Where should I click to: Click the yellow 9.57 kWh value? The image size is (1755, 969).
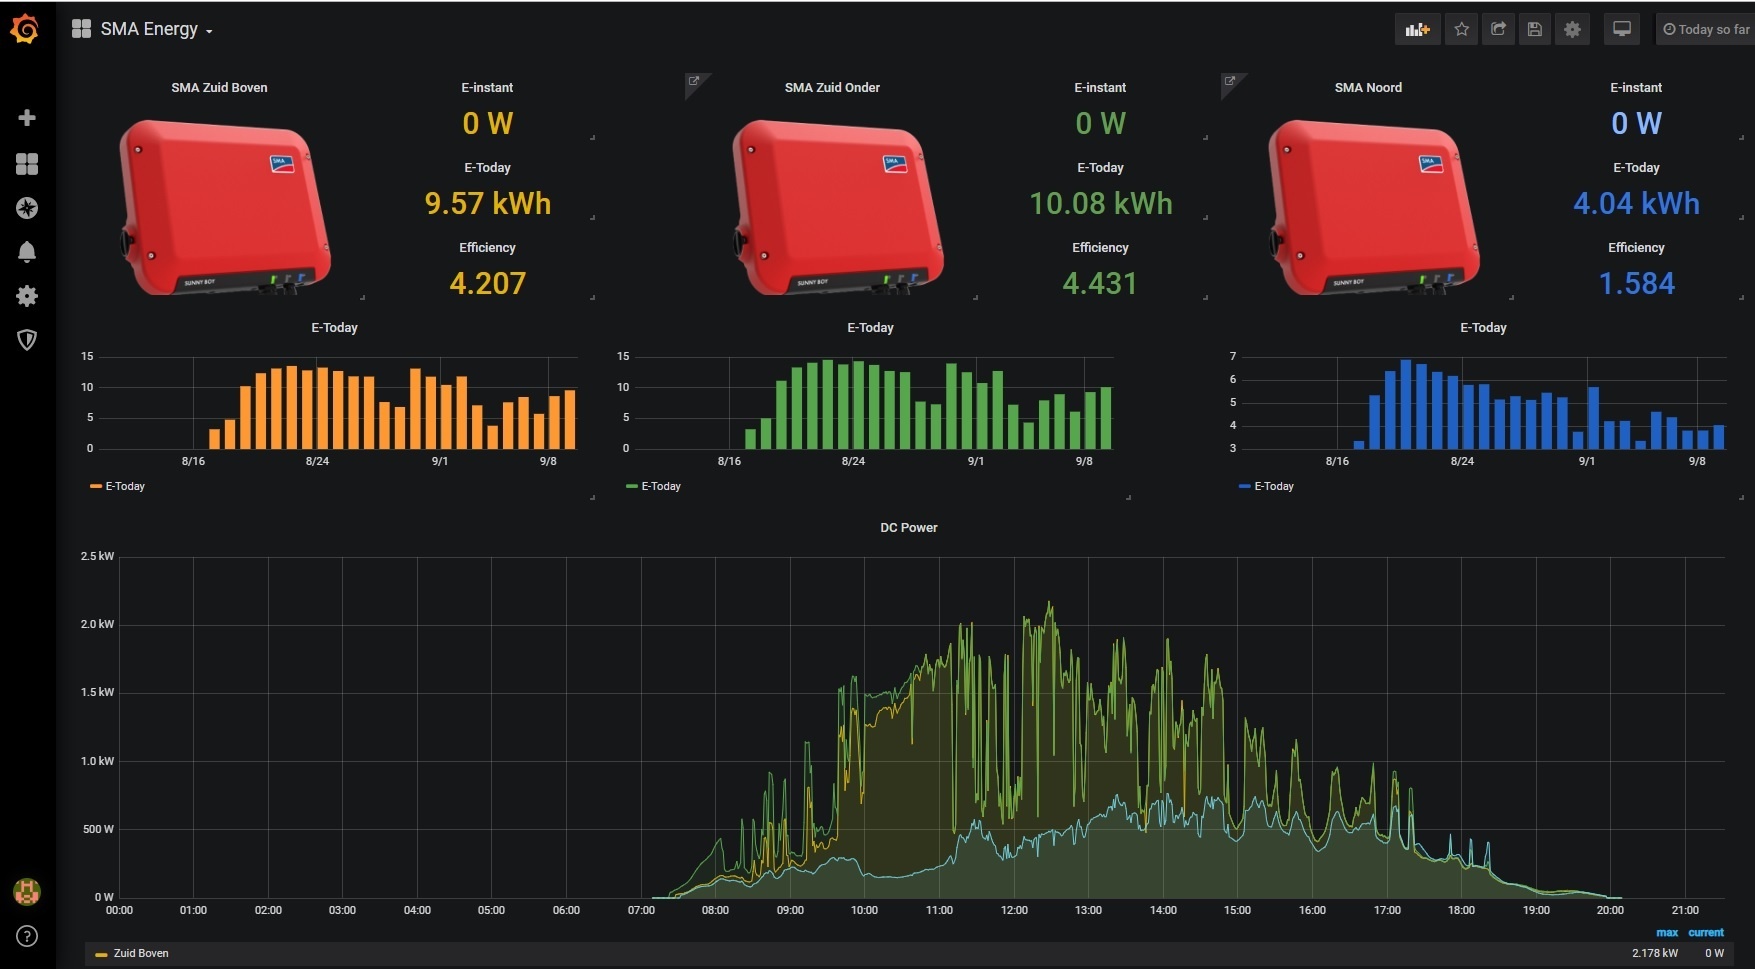488,204
